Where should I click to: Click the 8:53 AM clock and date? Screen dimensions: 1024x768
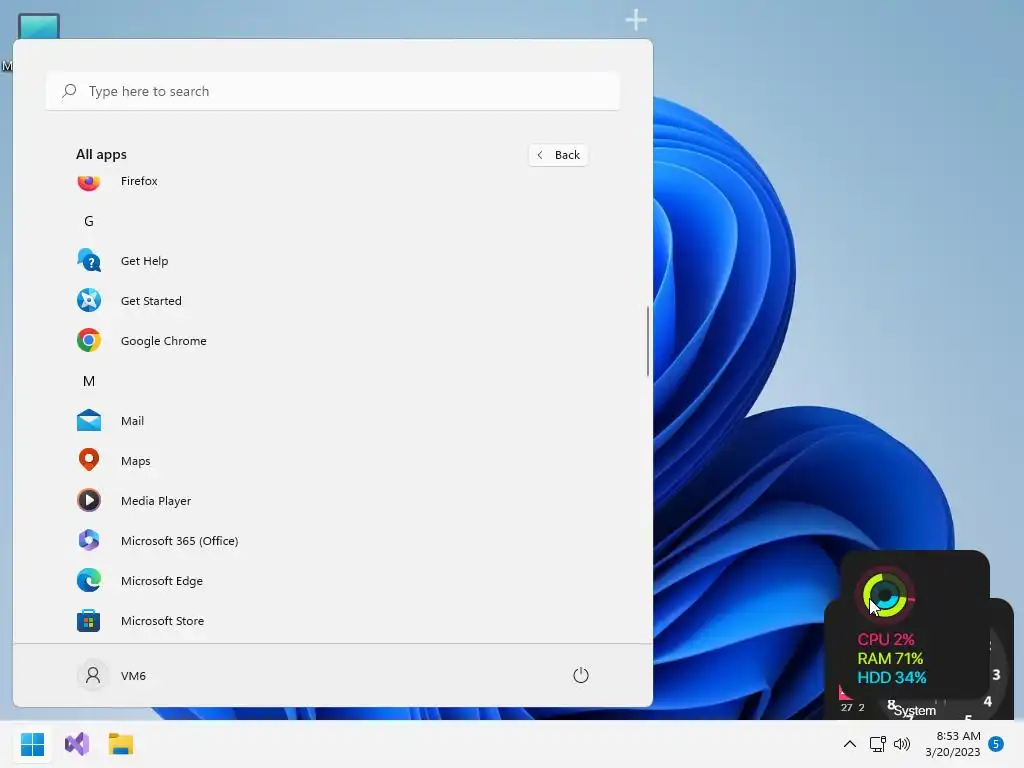953,744
